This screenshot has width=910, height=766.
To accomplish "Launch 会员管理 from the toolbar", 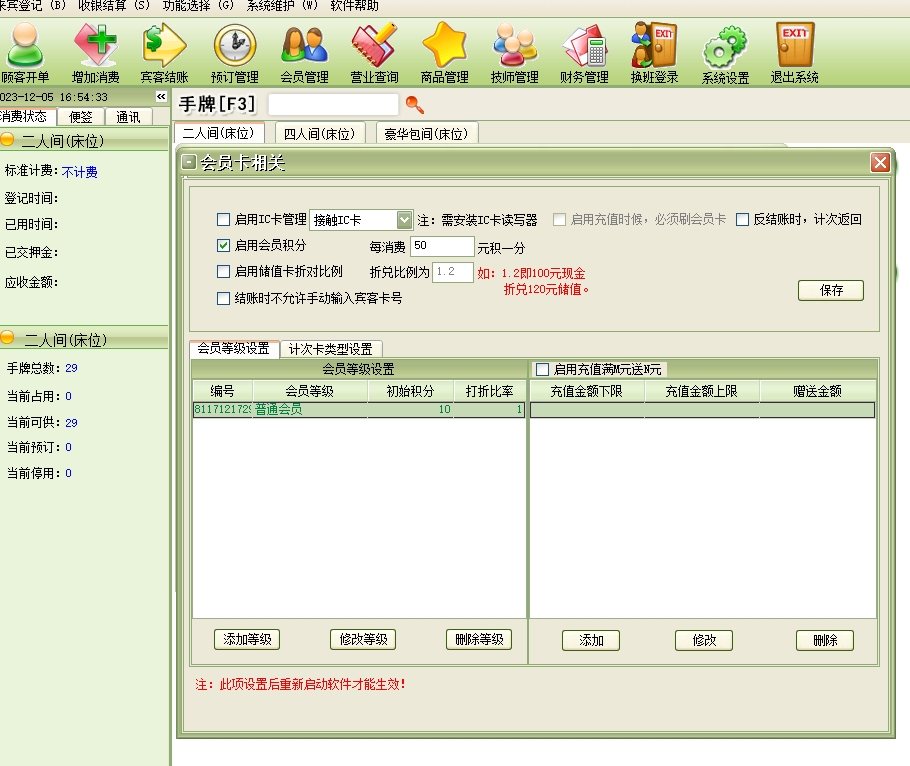I will tap(304, 46).
